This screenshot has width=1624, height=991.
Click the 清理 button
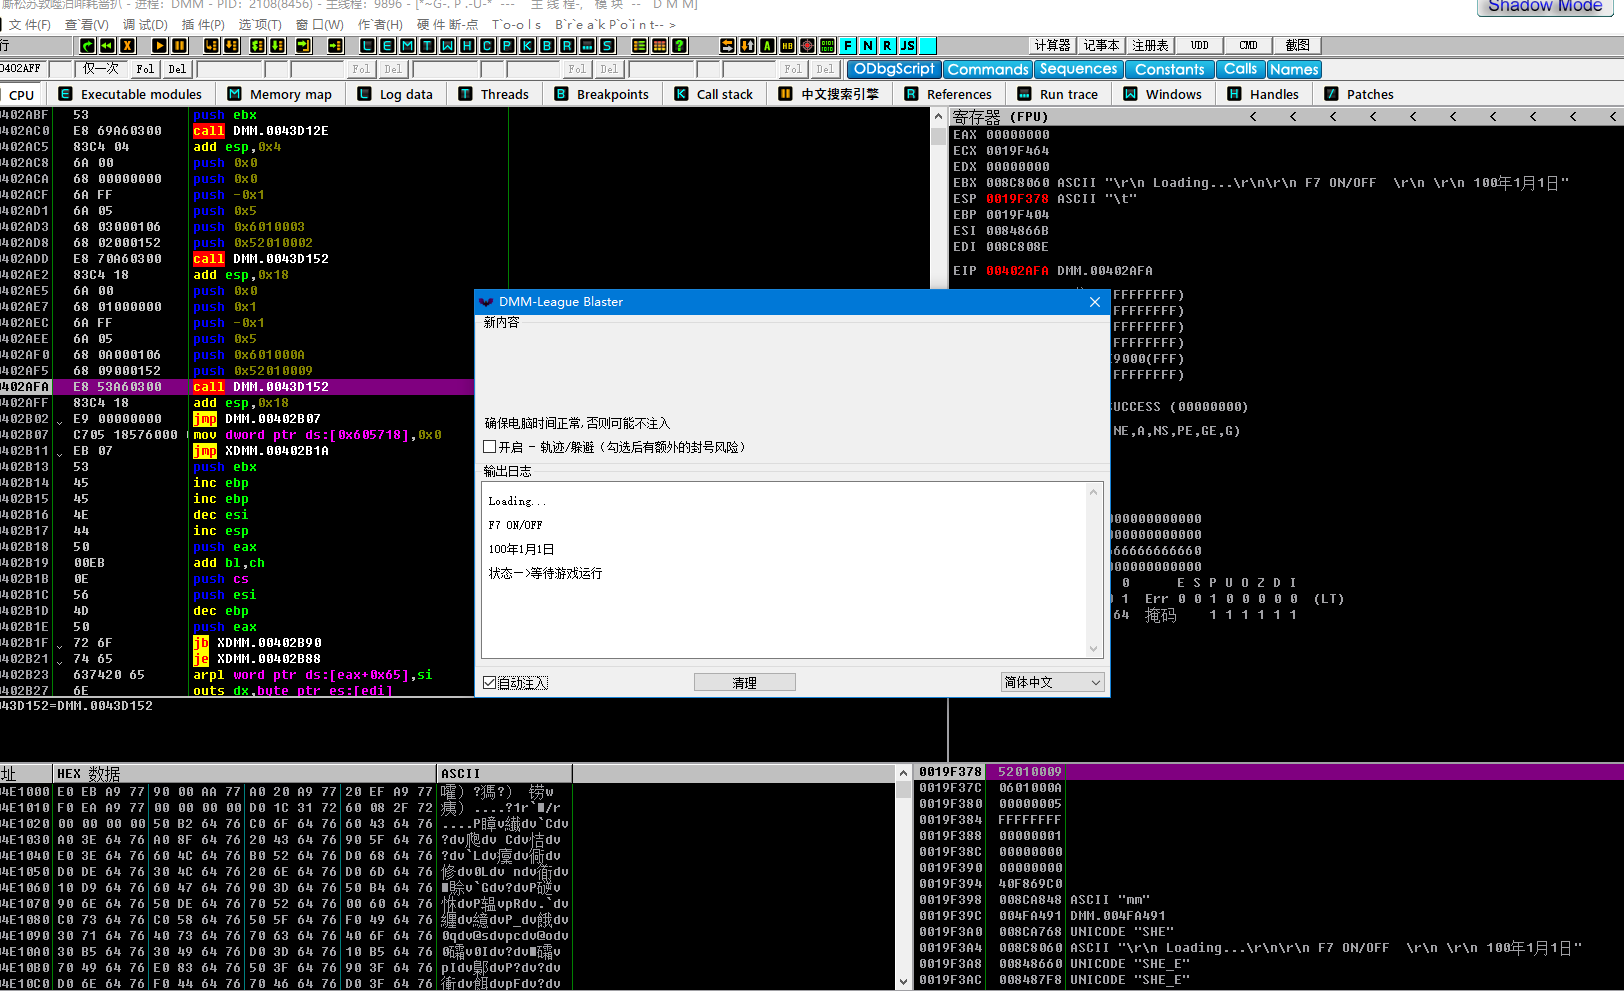[744, 683]
